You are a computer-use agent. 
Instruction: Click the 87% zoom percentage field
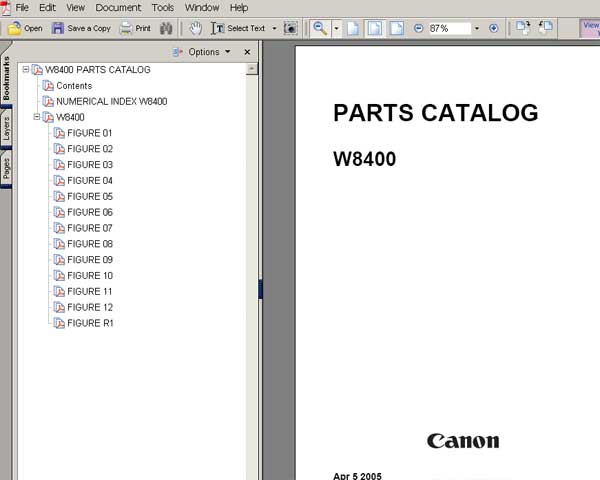(x=449, y=28)
